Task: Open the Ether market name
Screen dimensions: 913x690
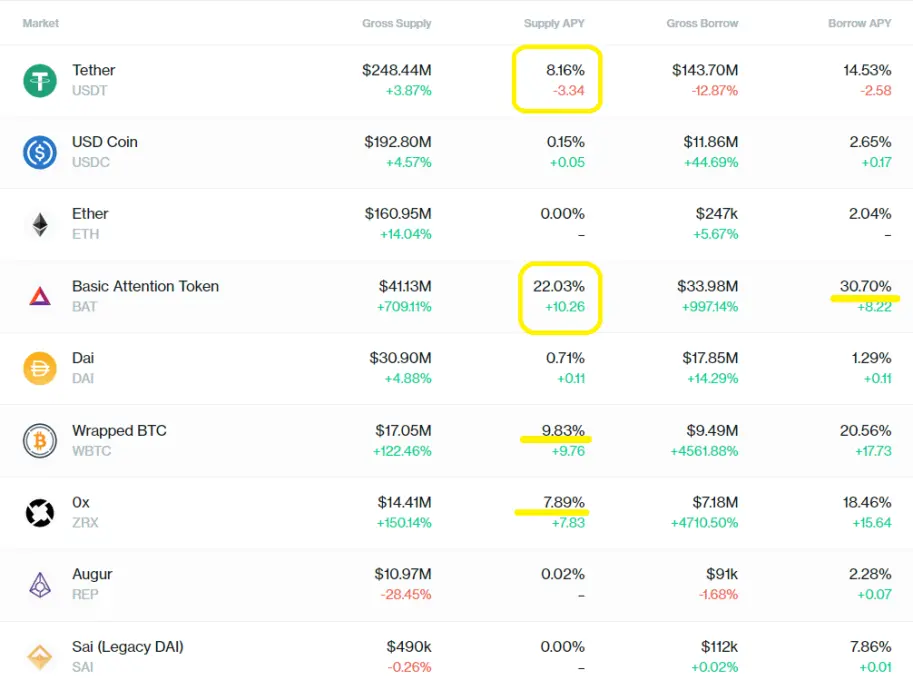Action: point(90,214)
